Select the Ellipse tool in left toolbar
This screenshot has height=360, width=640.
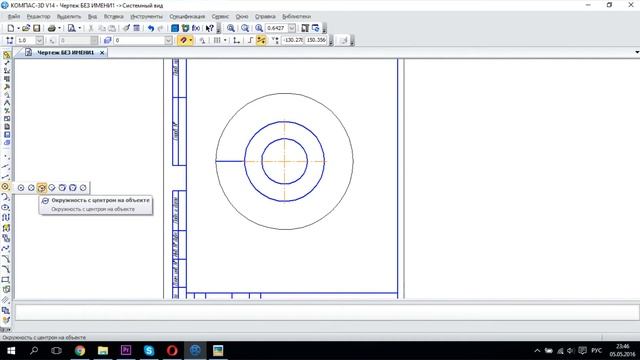[5, 207]
